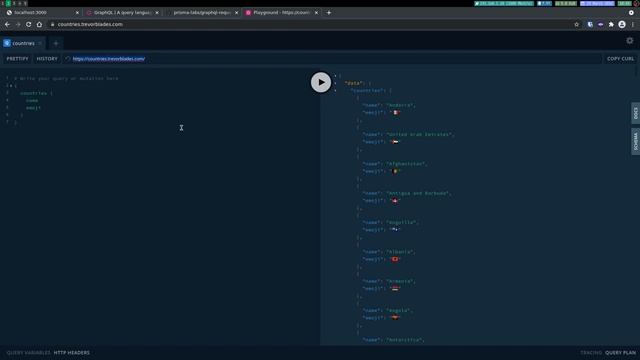The height and width of the screenshot is (360, 640).
Task: Click "Armenia" in the response
Action: point(400,281)
